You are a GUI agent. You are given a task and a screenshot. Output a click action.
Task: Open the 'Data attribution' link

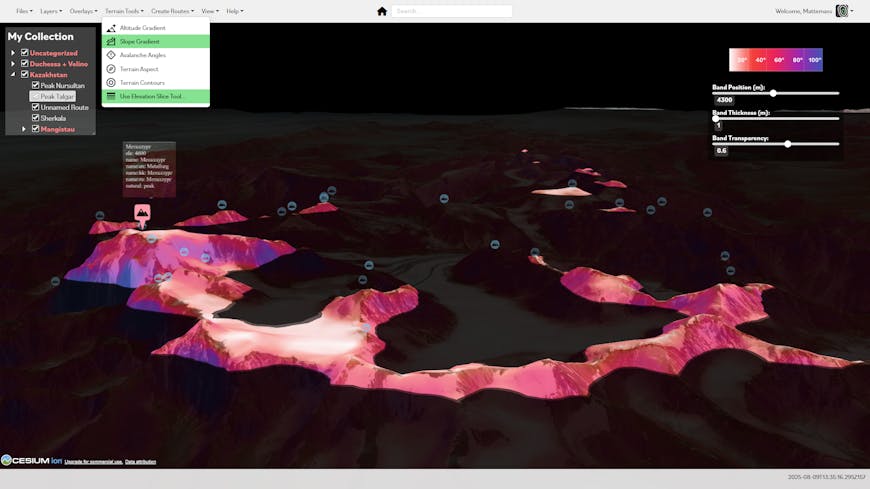140,462
